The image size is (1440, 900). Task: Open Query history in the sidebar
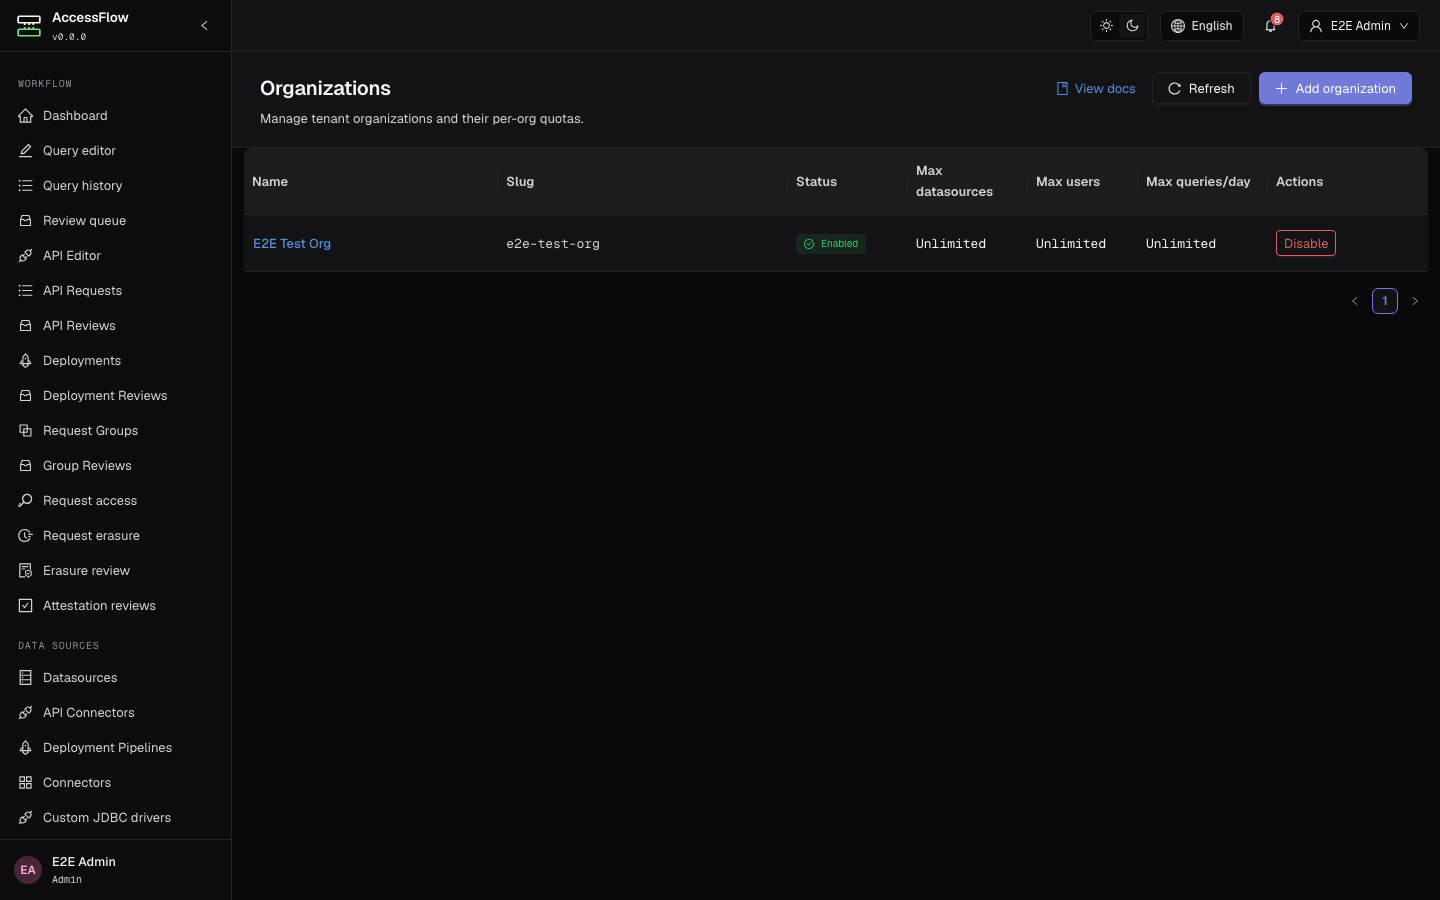(x=115, y=186)
